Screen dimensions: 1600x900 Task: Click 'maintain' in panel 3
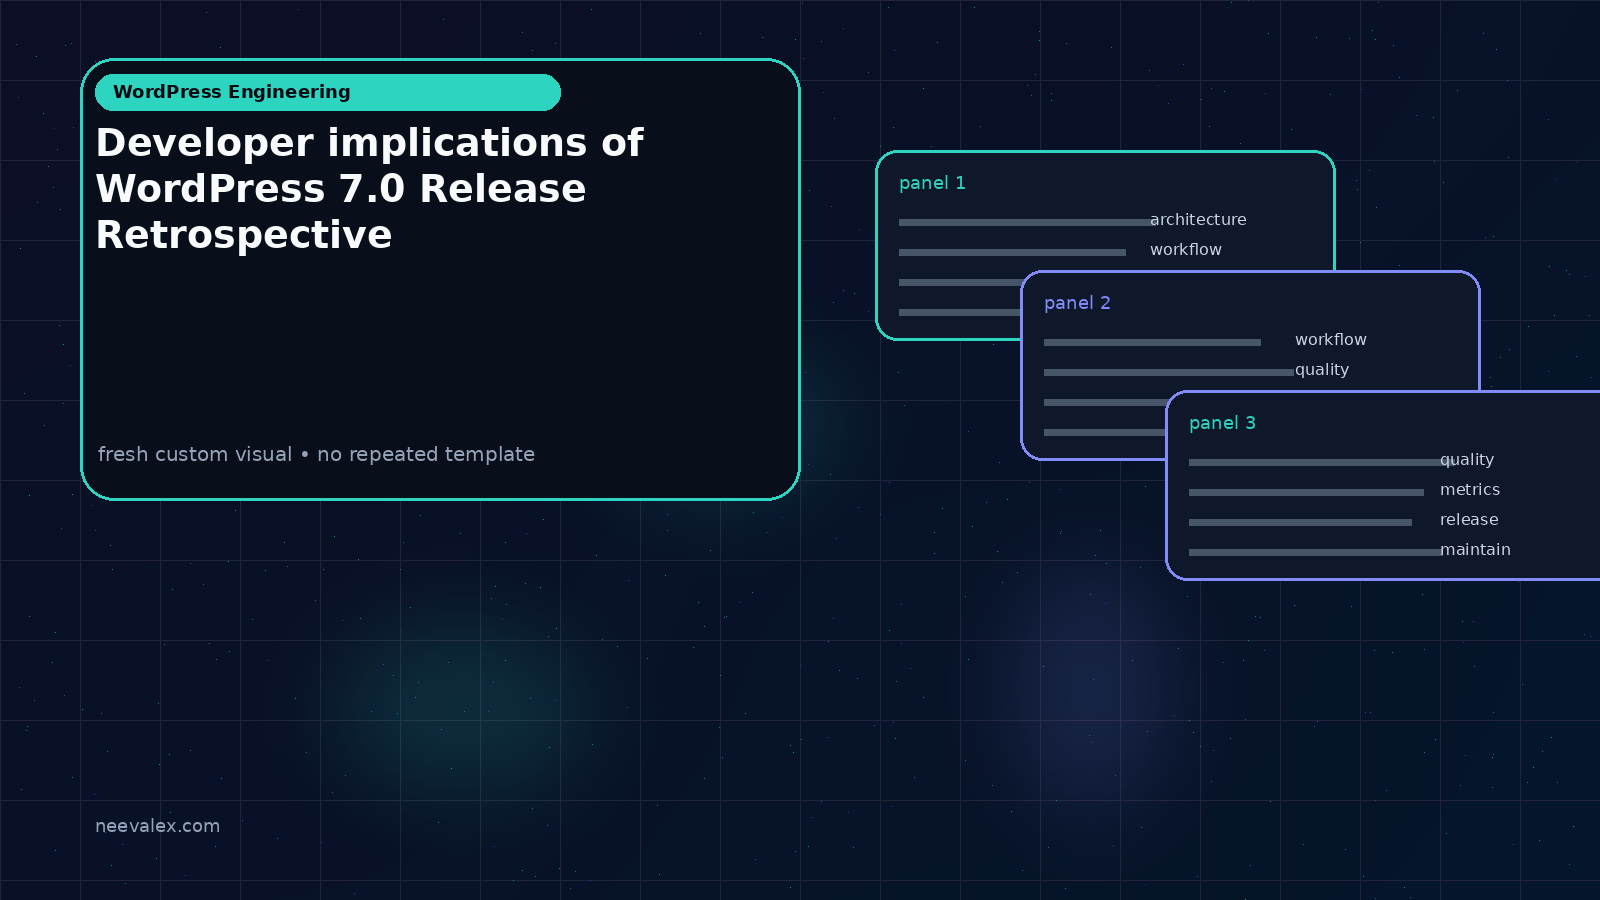point(1475,550)
